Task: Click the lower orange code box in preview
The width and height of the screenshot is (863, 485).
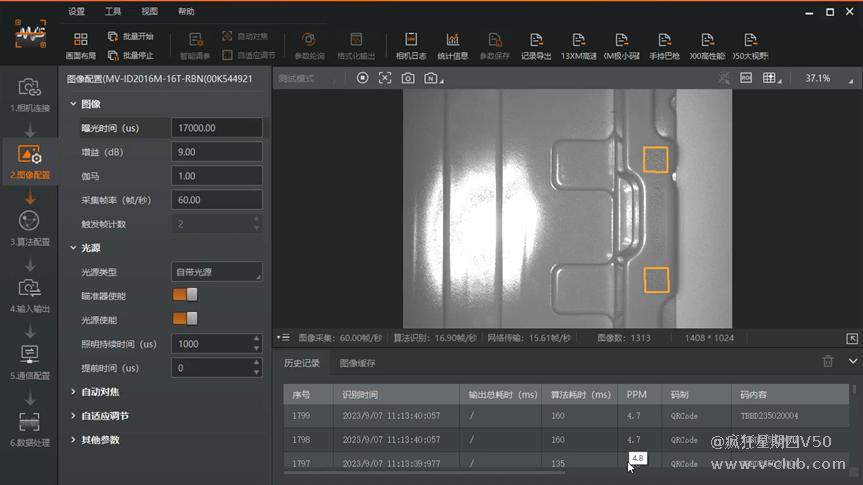Action: (x=656, y=280)
